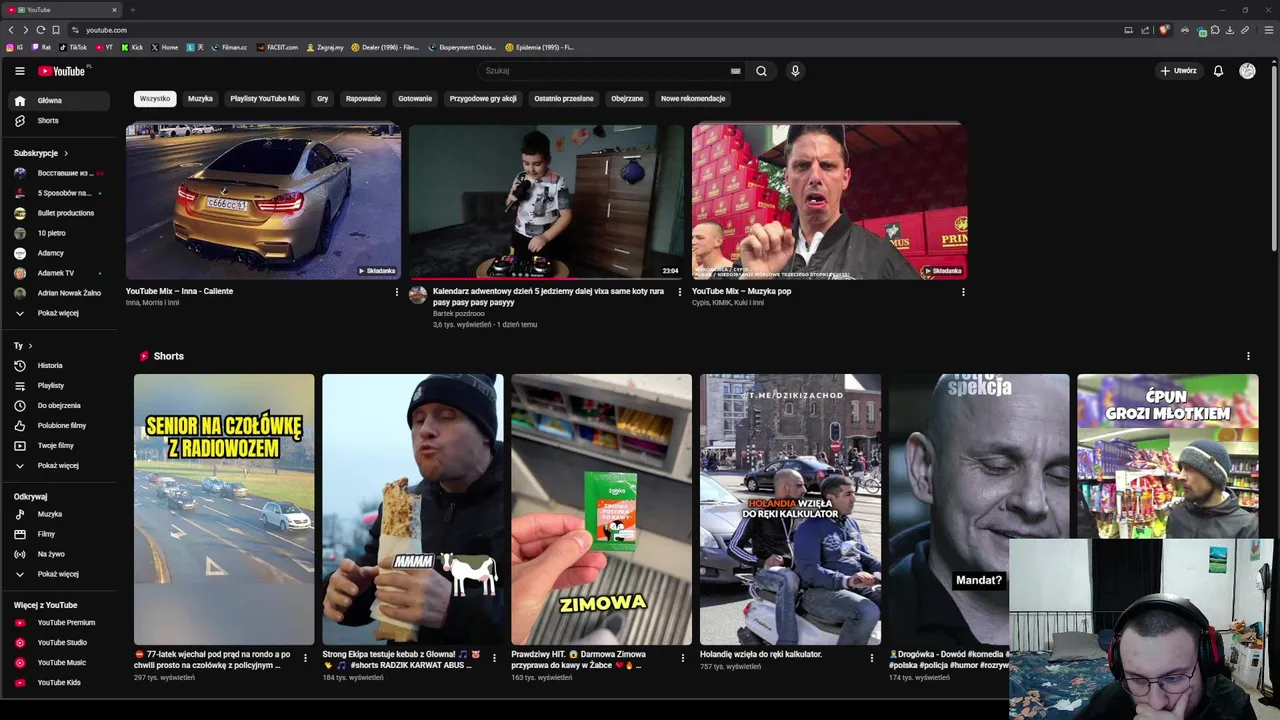Go to Główna home in sidebar
The image size is (1280, 720).
(x=60, y=100)
